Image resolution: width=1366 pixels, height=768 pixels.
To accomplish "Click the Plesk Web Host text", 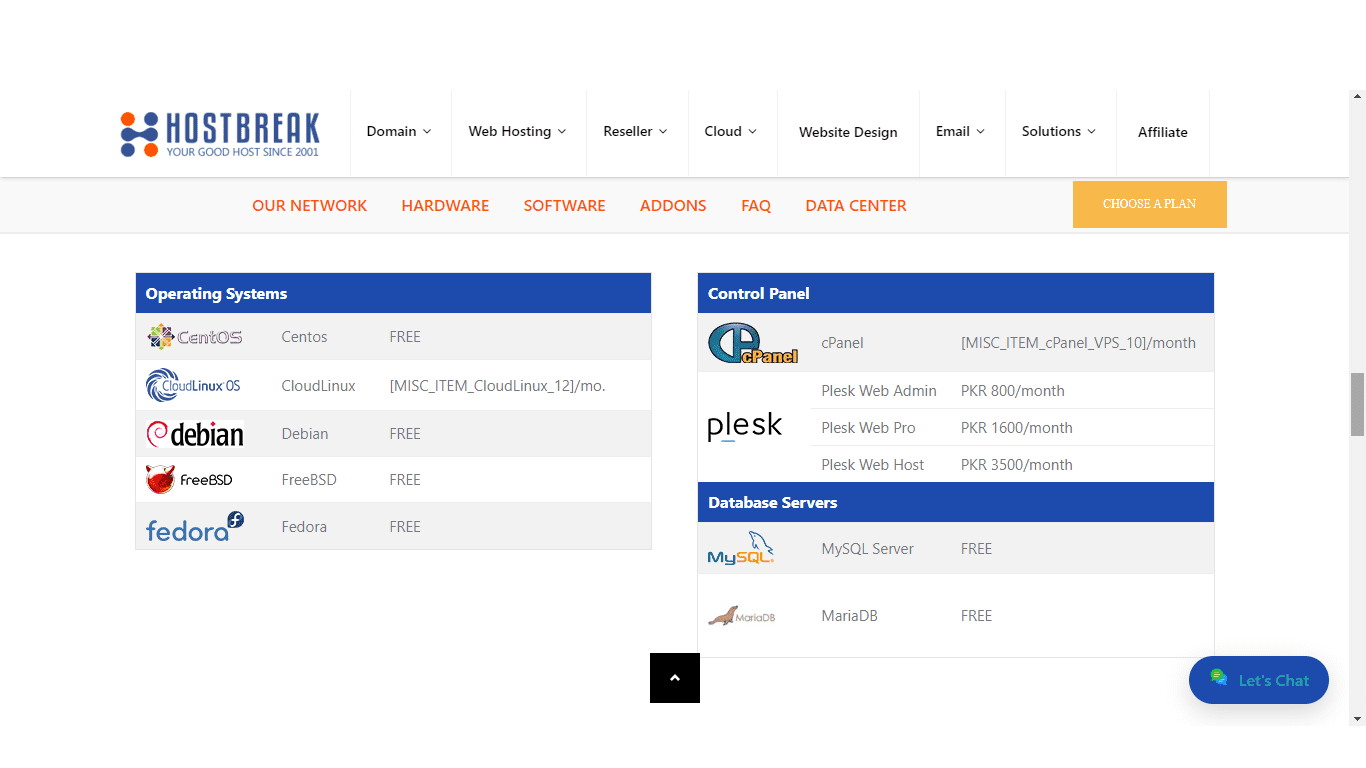I will [872, 465].
